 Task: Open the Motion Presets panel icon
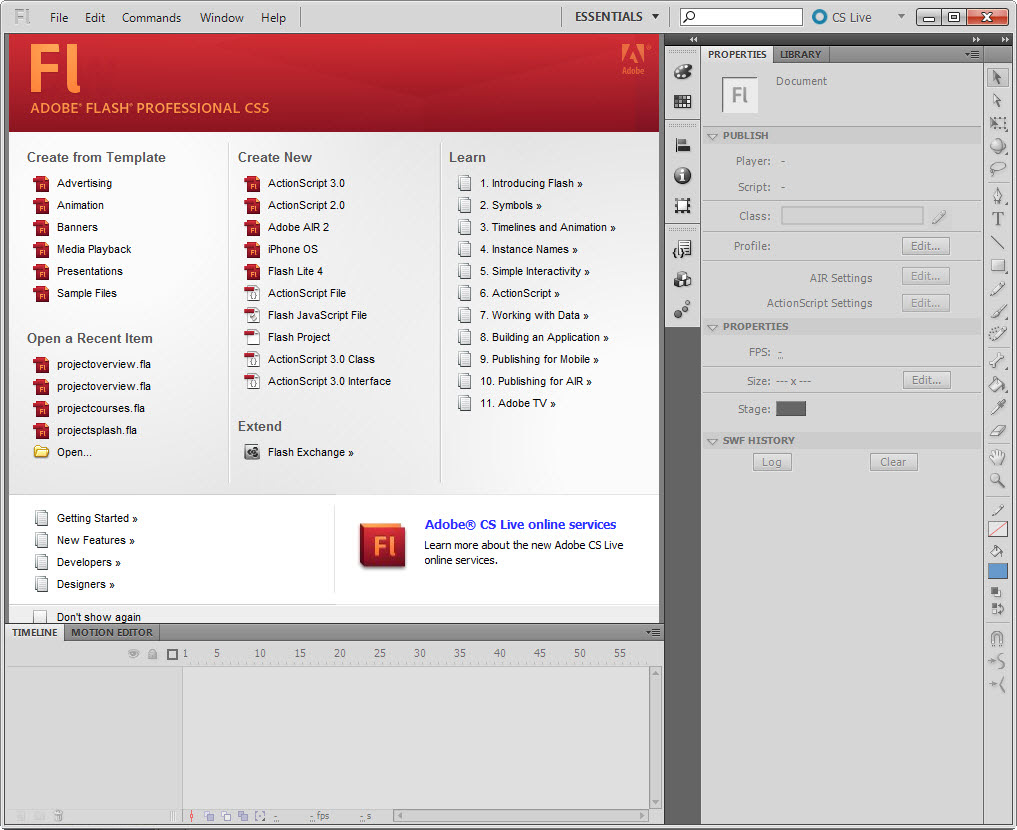tap(682, 309)
